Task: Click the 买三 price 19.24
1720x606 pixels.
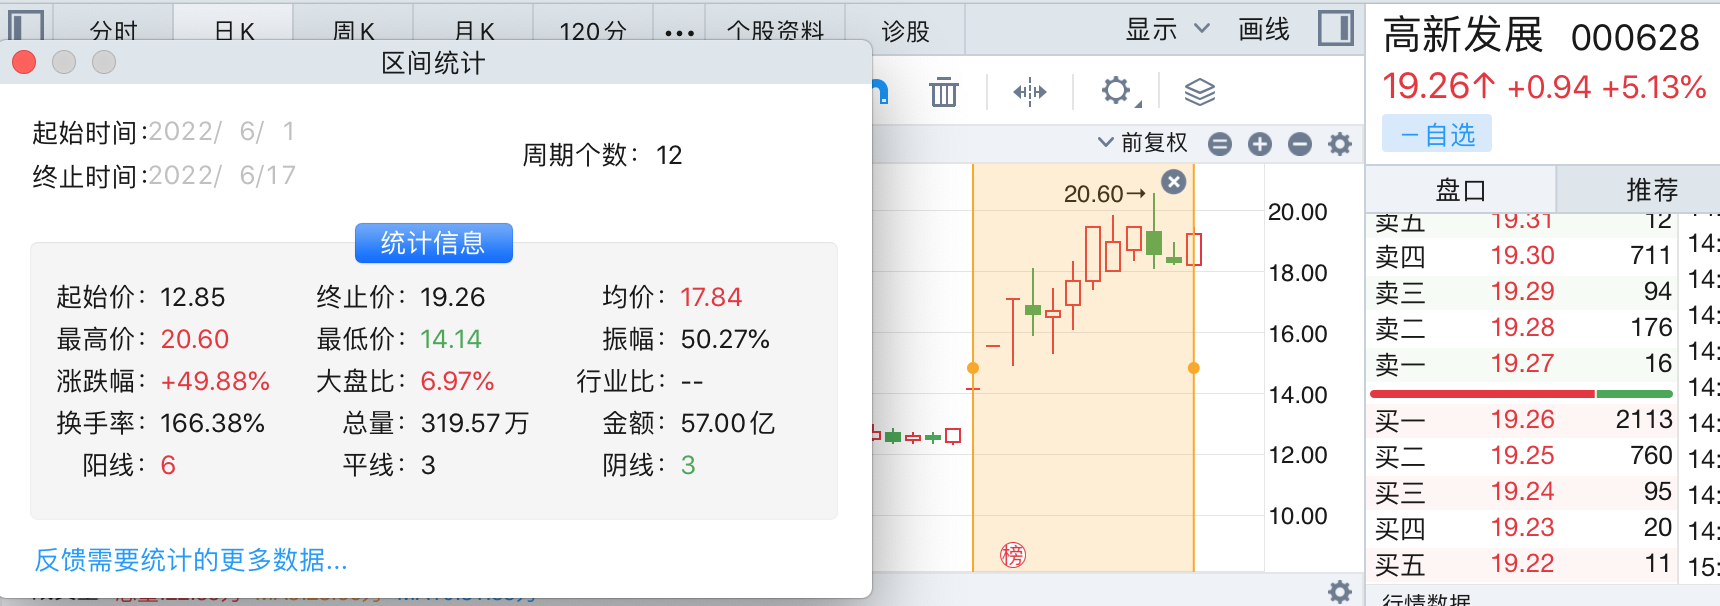Action: (1522, 492)
